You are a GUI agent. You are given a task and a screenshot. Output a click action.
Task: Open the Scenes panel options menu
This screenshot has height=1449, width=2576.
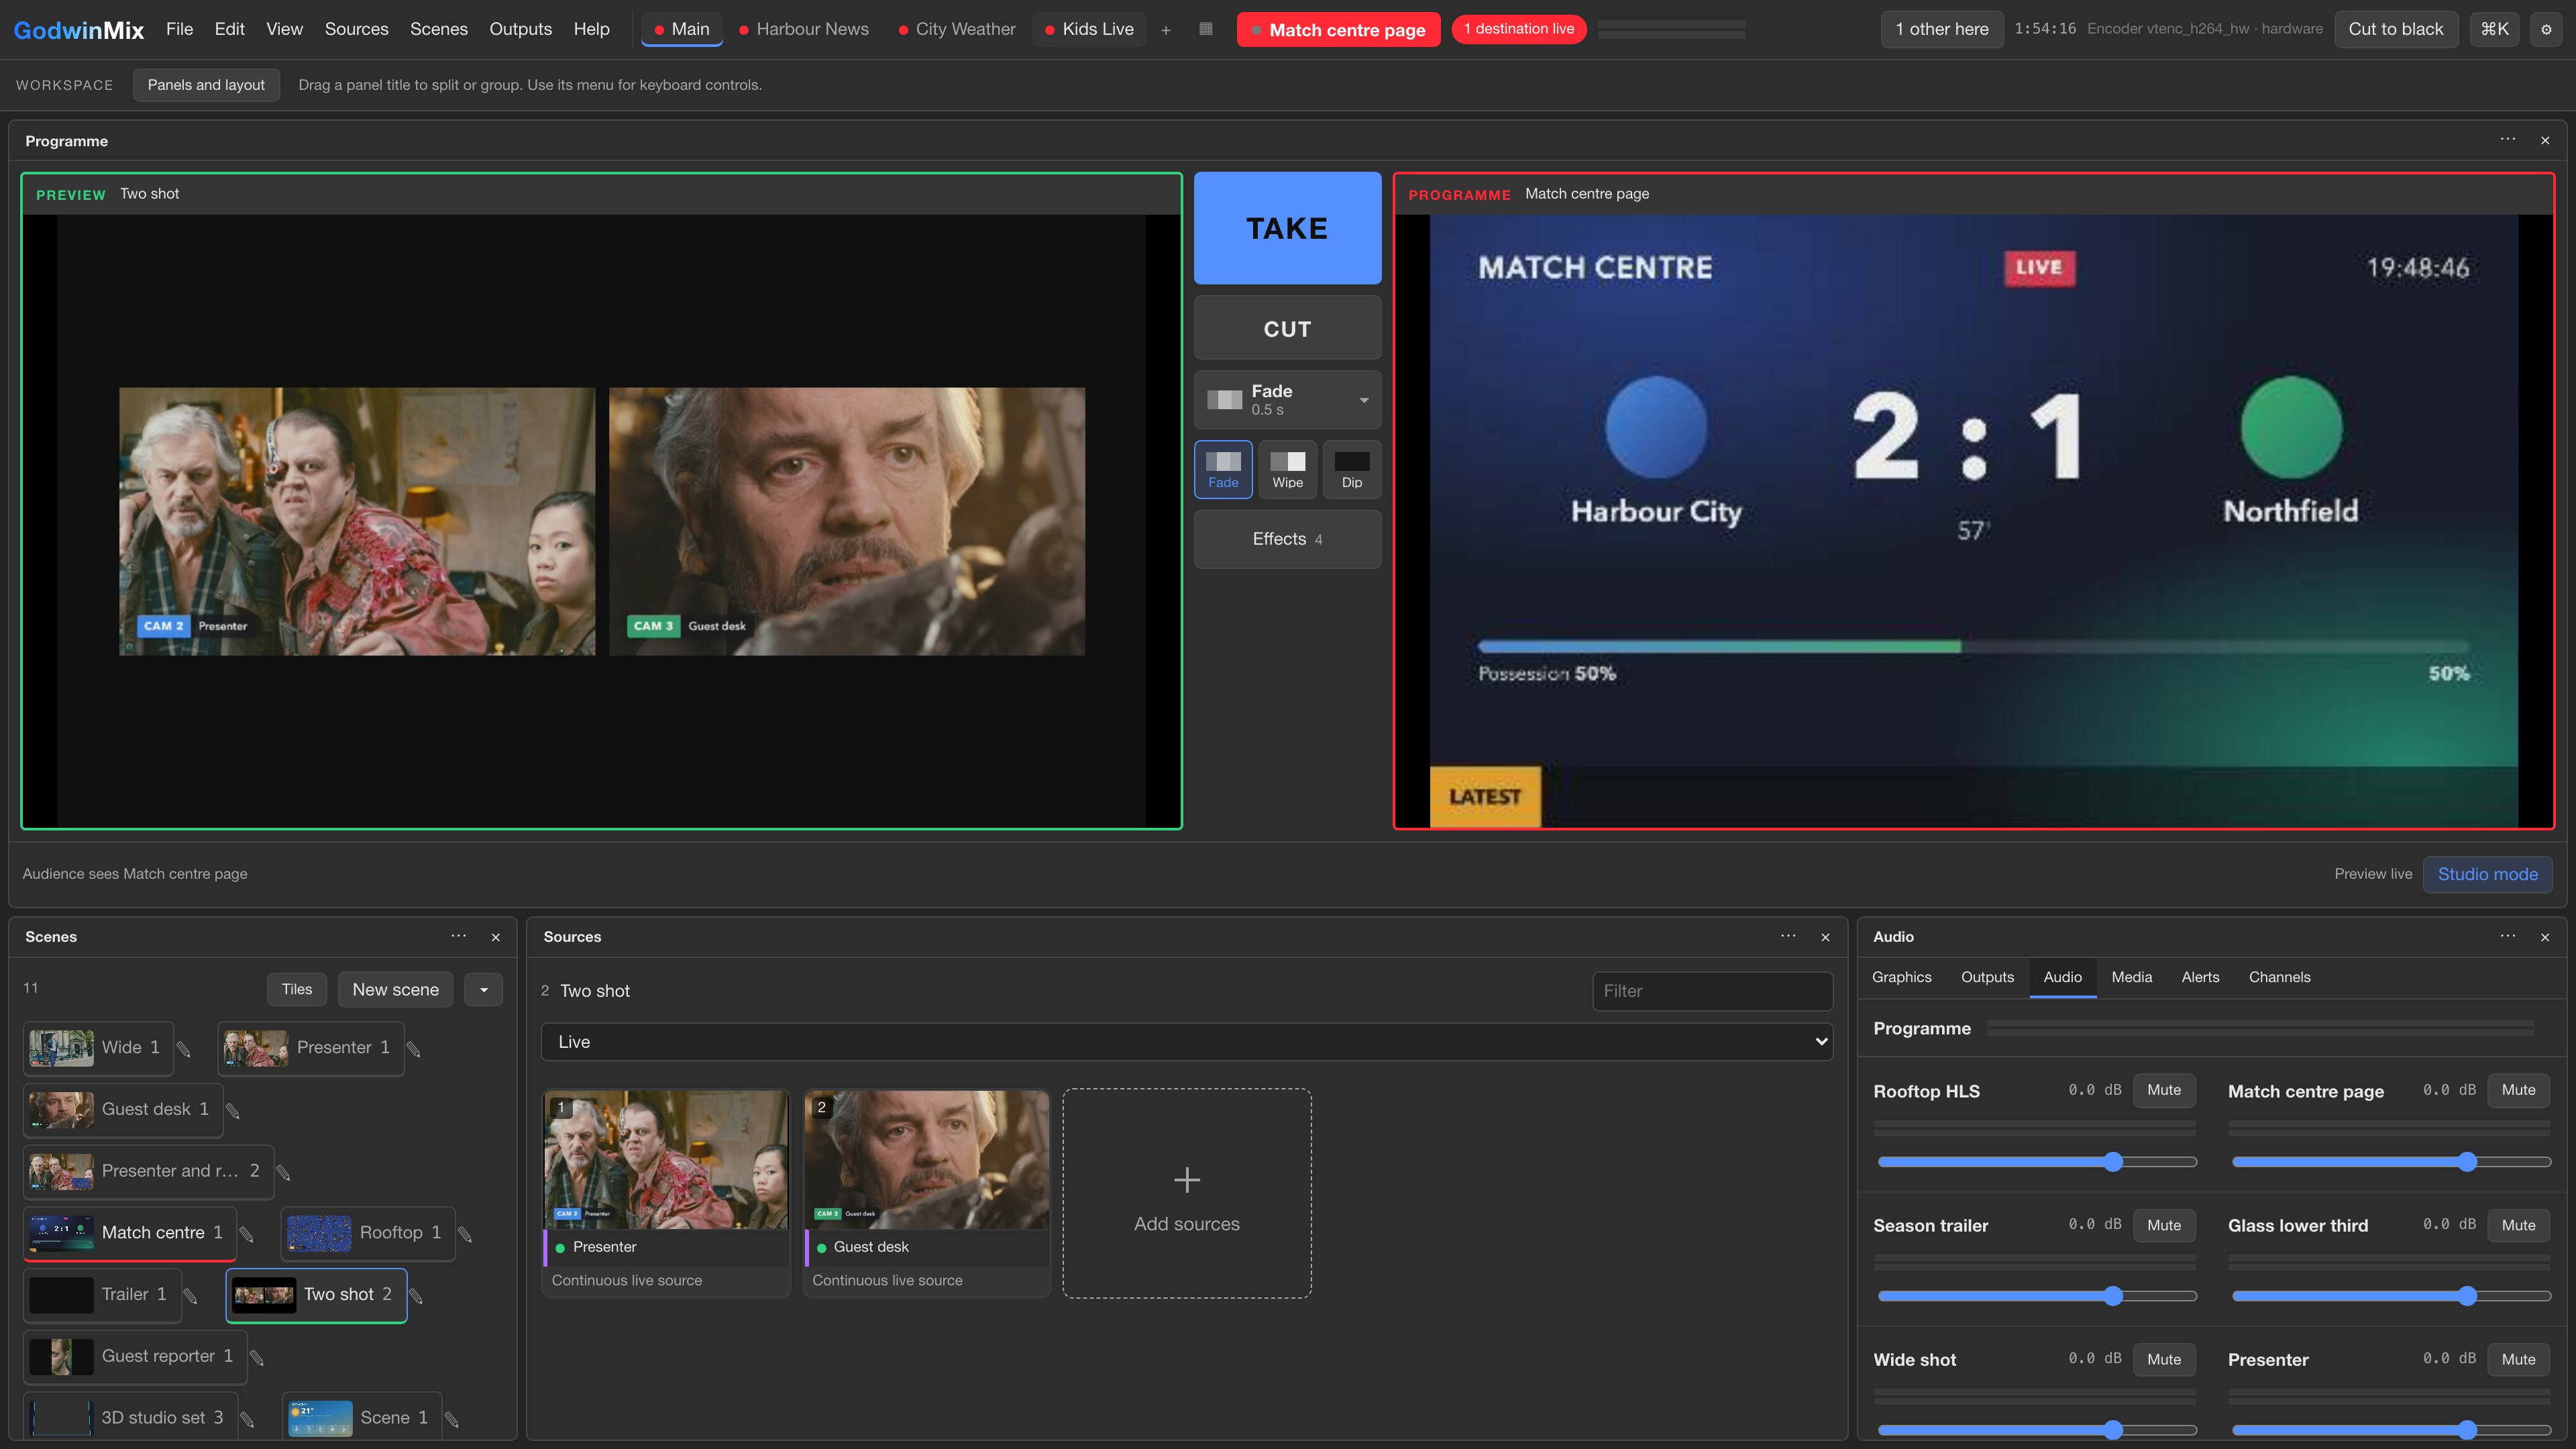pyautogui.click(x=459, y=936)
